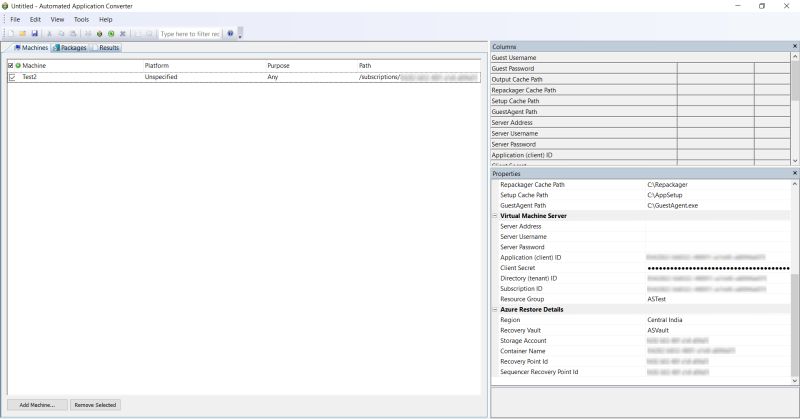Screen dimensions: 800x419
Task: Click the Properties panel scroll-up arrow
Action: coord(794,184)
